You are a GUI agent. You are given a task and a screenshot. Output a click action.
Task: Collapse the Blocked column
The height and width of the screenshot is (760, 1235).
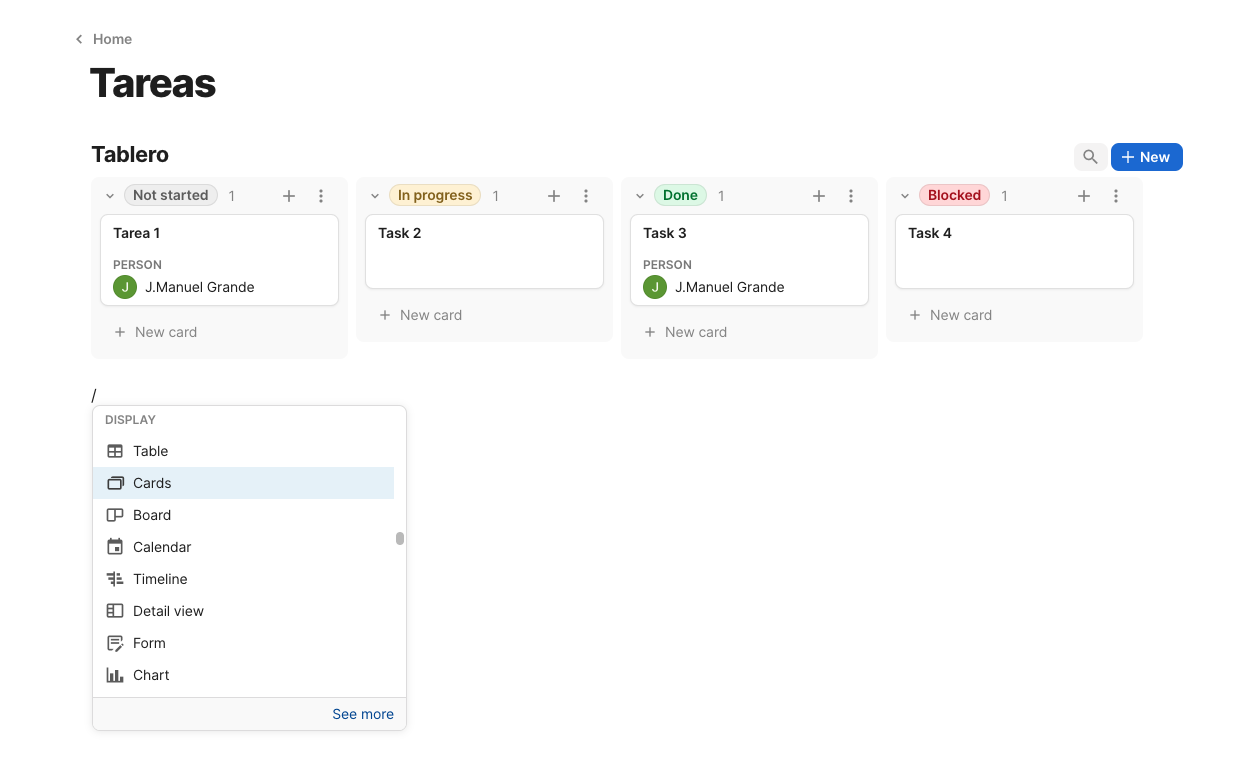click(905, 196)
